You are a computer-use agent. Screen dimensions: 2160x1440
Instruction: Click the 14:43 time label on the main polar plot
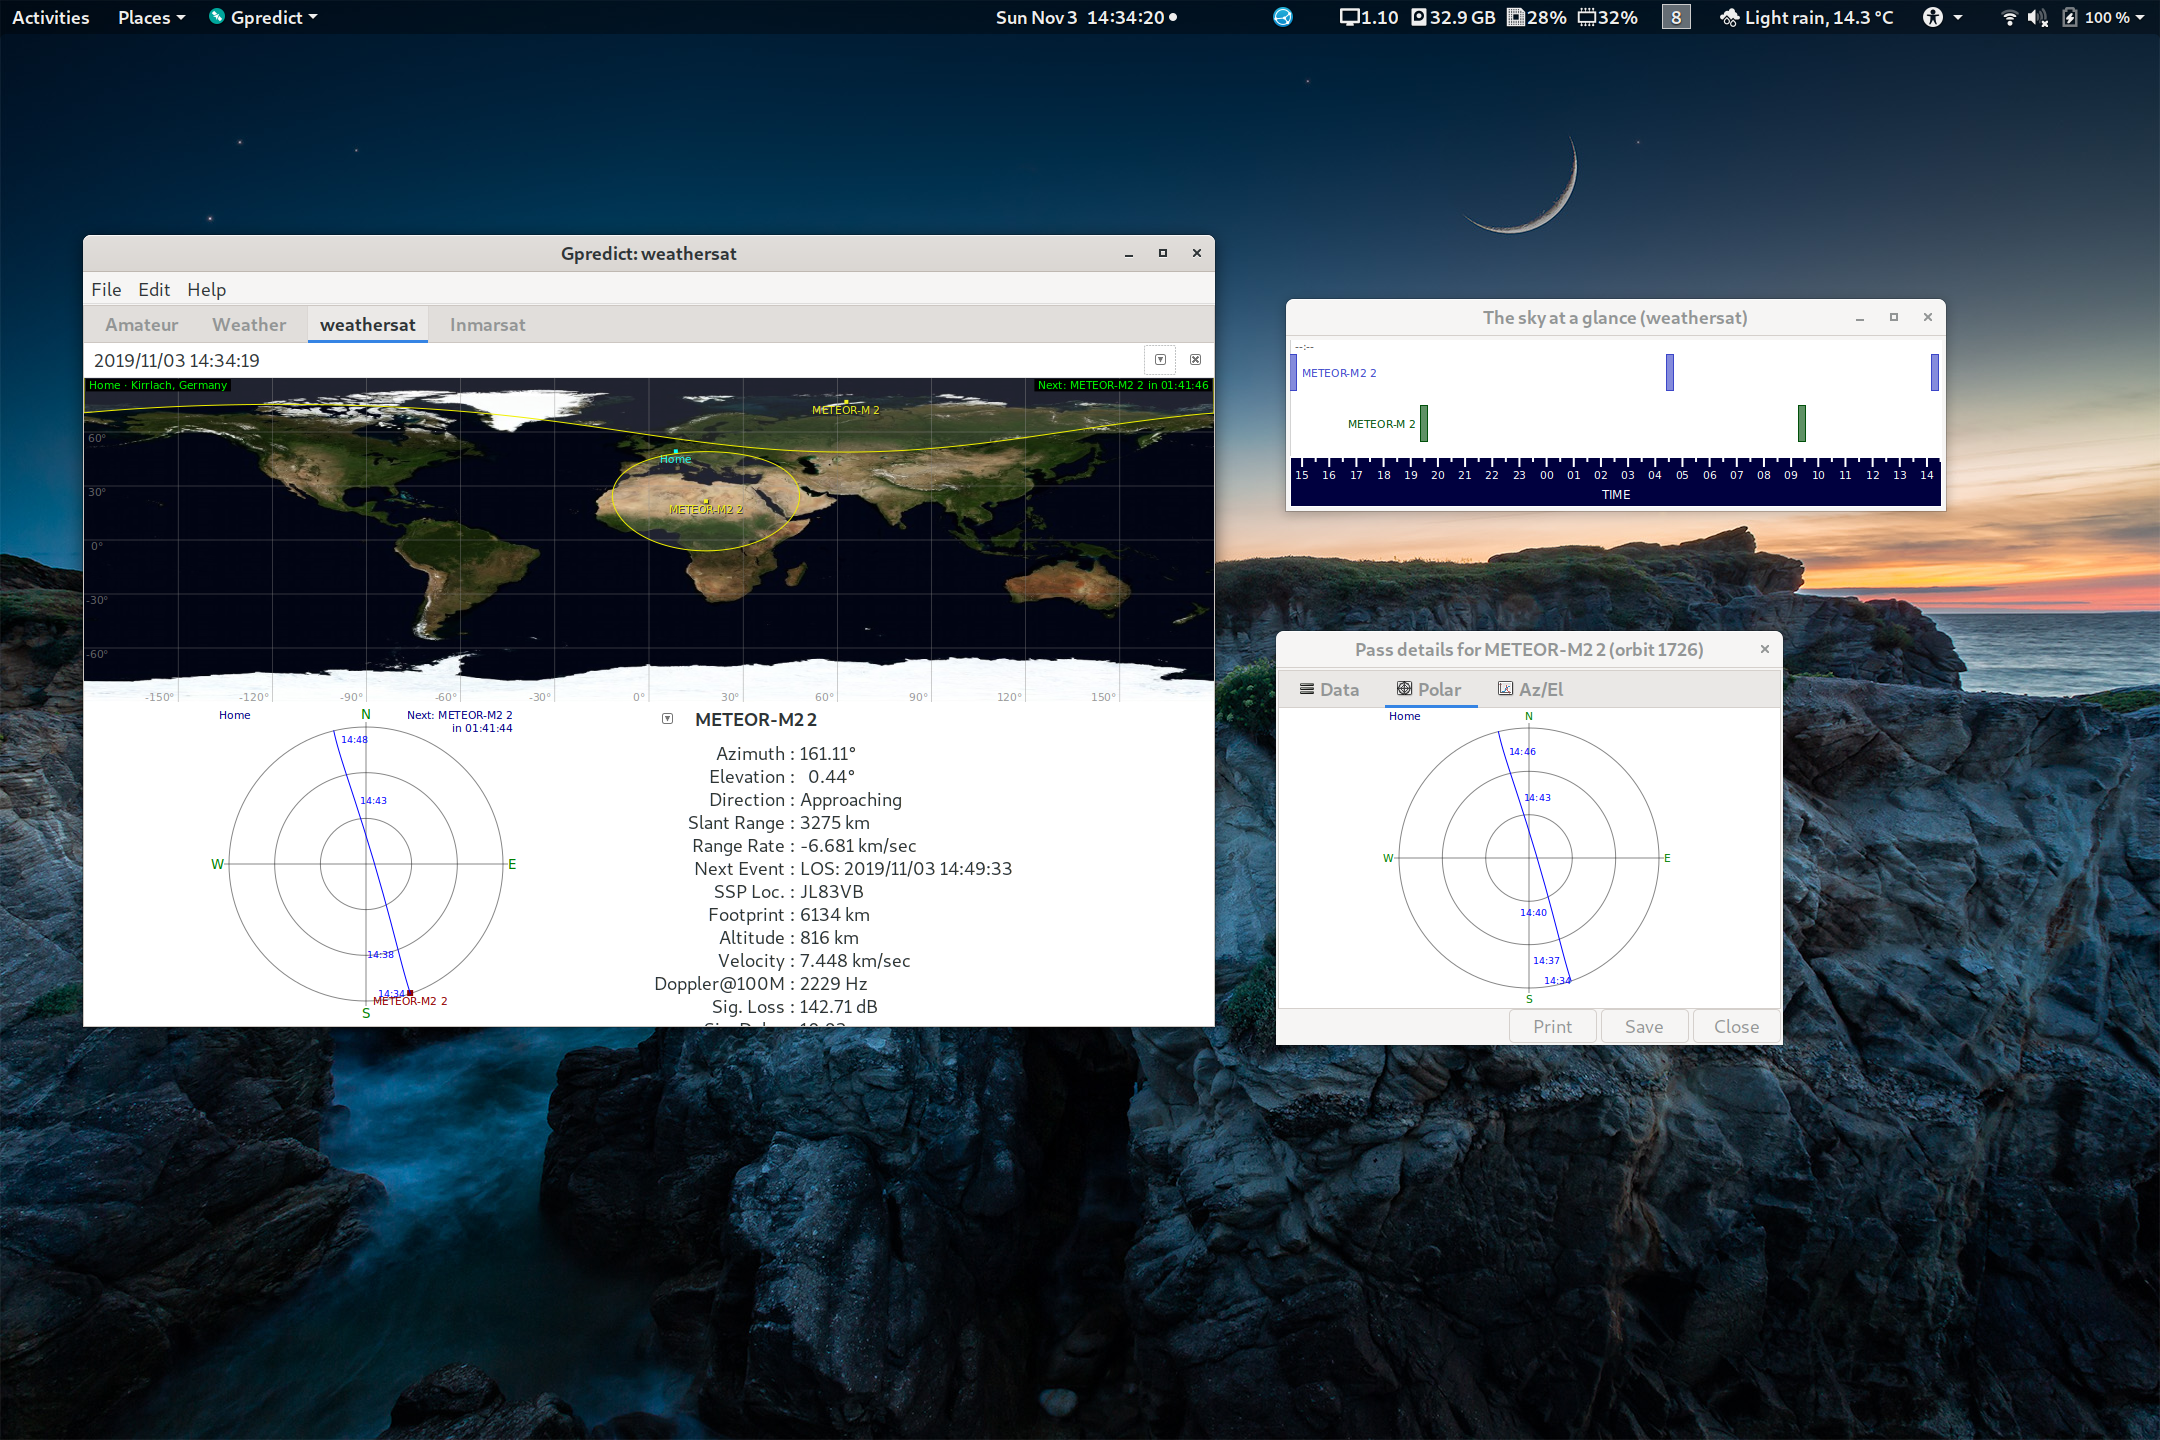click(x=374, y=801)
